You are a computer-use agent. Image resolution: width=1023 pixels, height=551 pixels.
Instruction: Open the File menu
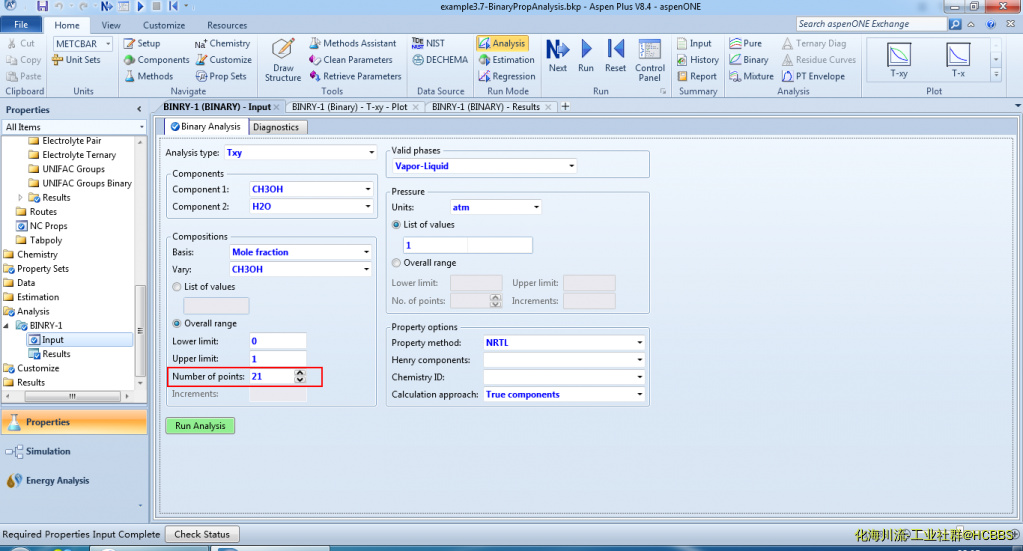[21, 25]
